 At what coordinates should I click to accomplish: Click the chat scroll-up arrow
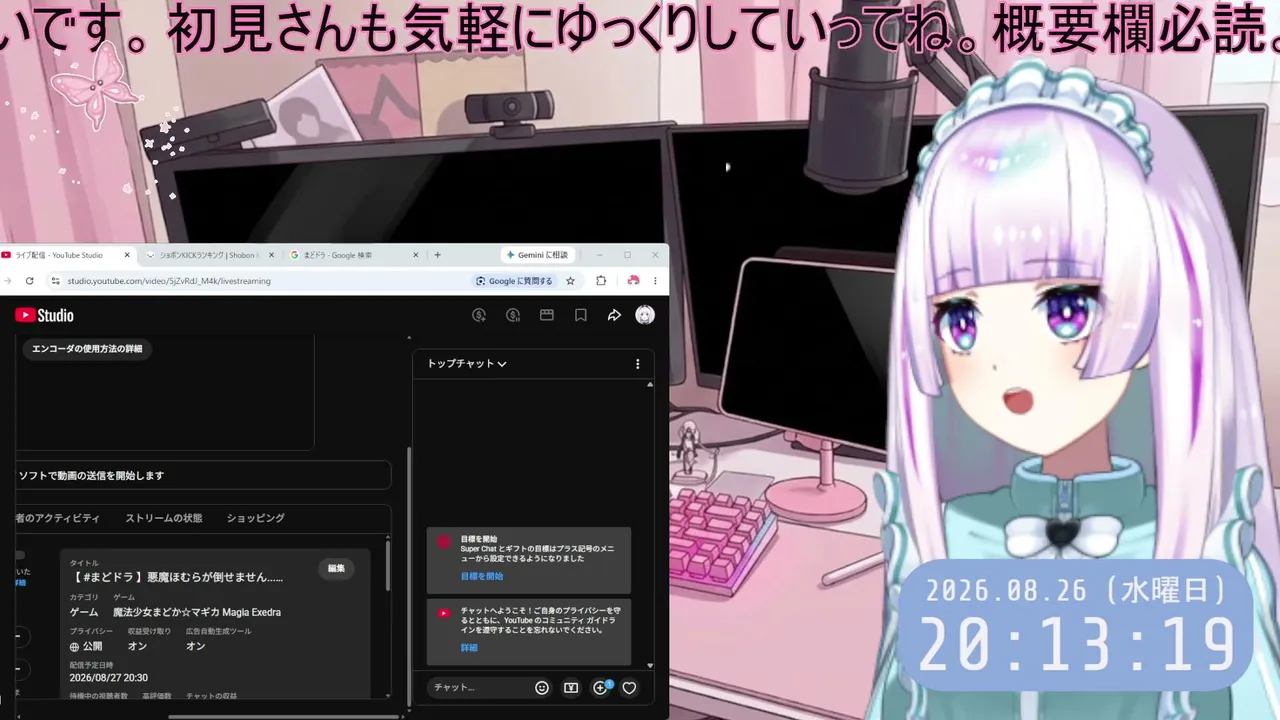(650, 385)
